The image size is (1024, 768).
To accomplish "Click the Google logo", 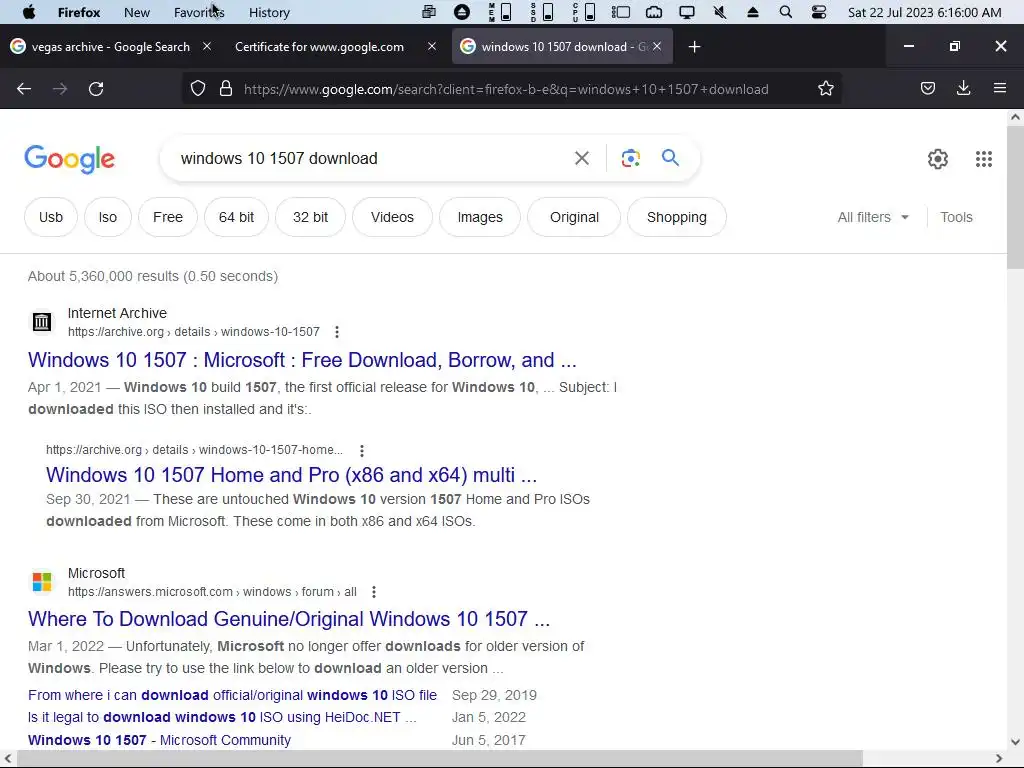I will 70,159.
